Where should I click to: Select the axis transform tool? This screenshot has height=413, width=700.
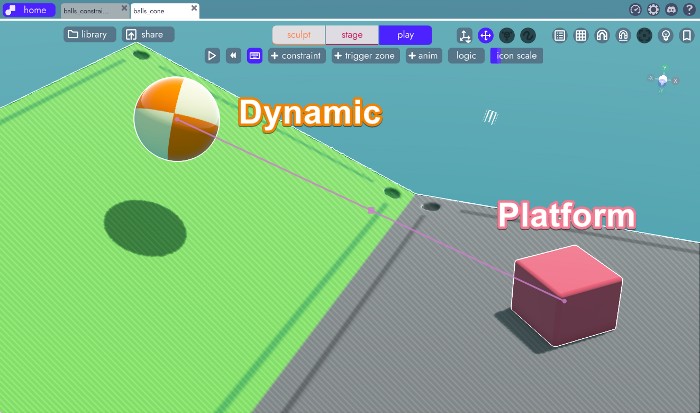pyautogui.click(x=465, y=35)
